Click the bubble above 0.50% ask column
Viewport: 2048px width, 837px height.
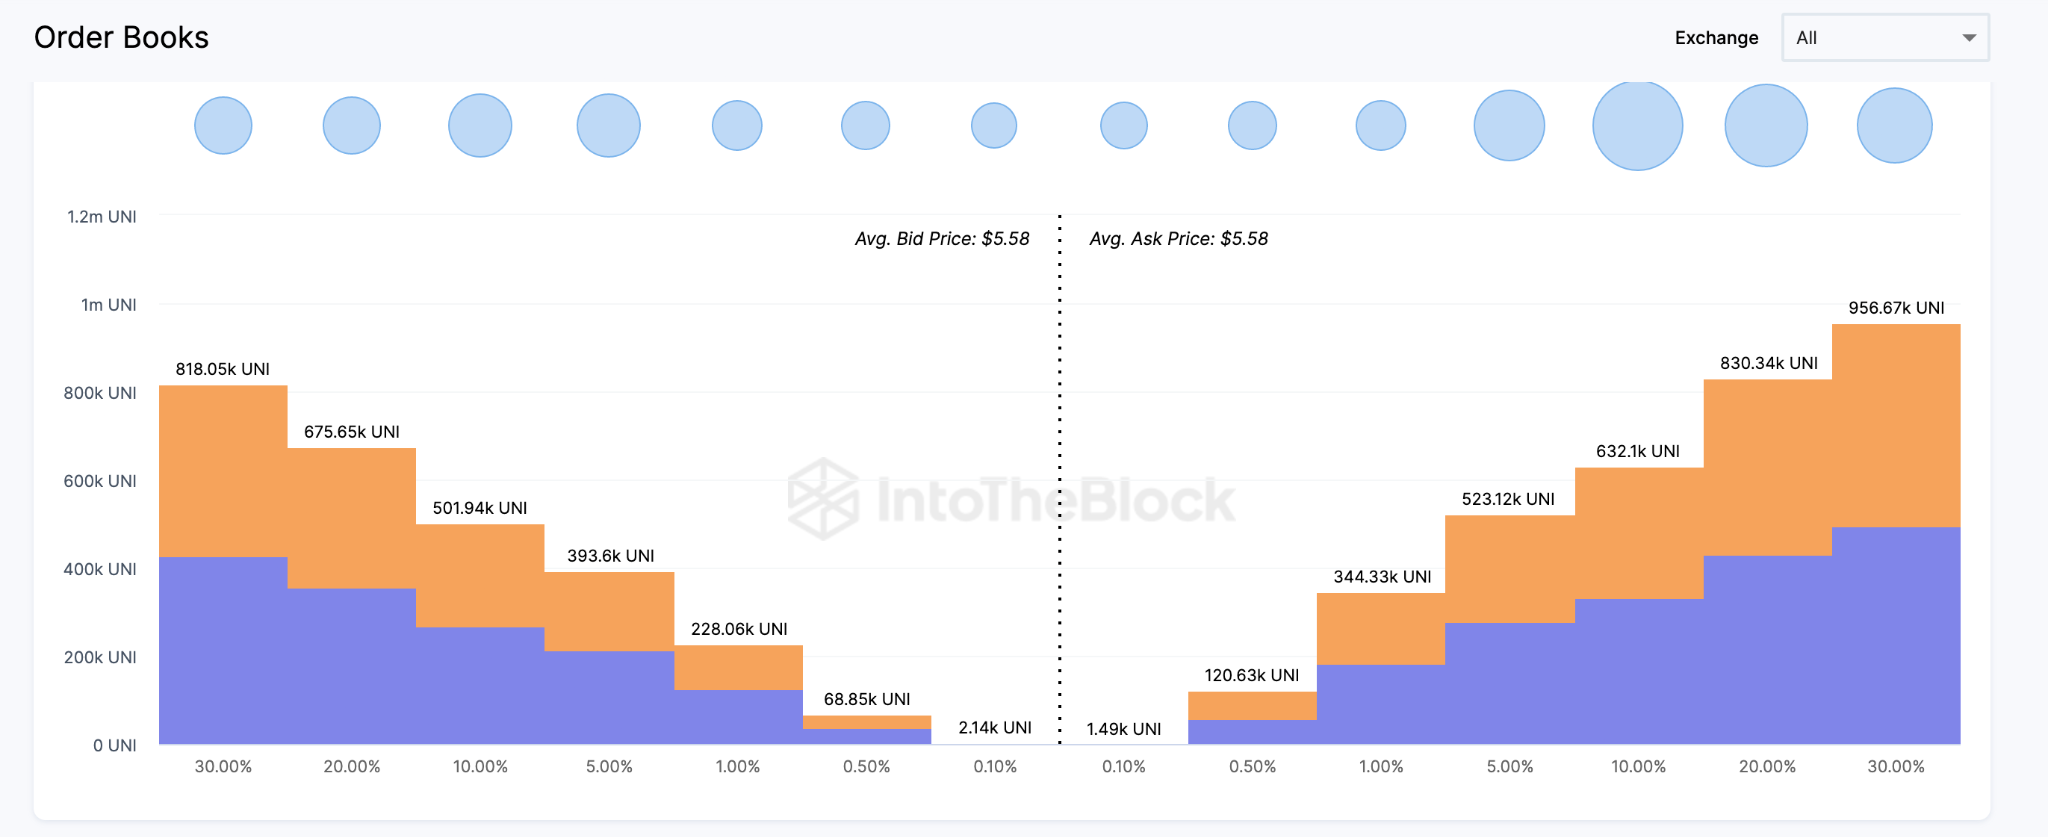(x=1252, y=125)
